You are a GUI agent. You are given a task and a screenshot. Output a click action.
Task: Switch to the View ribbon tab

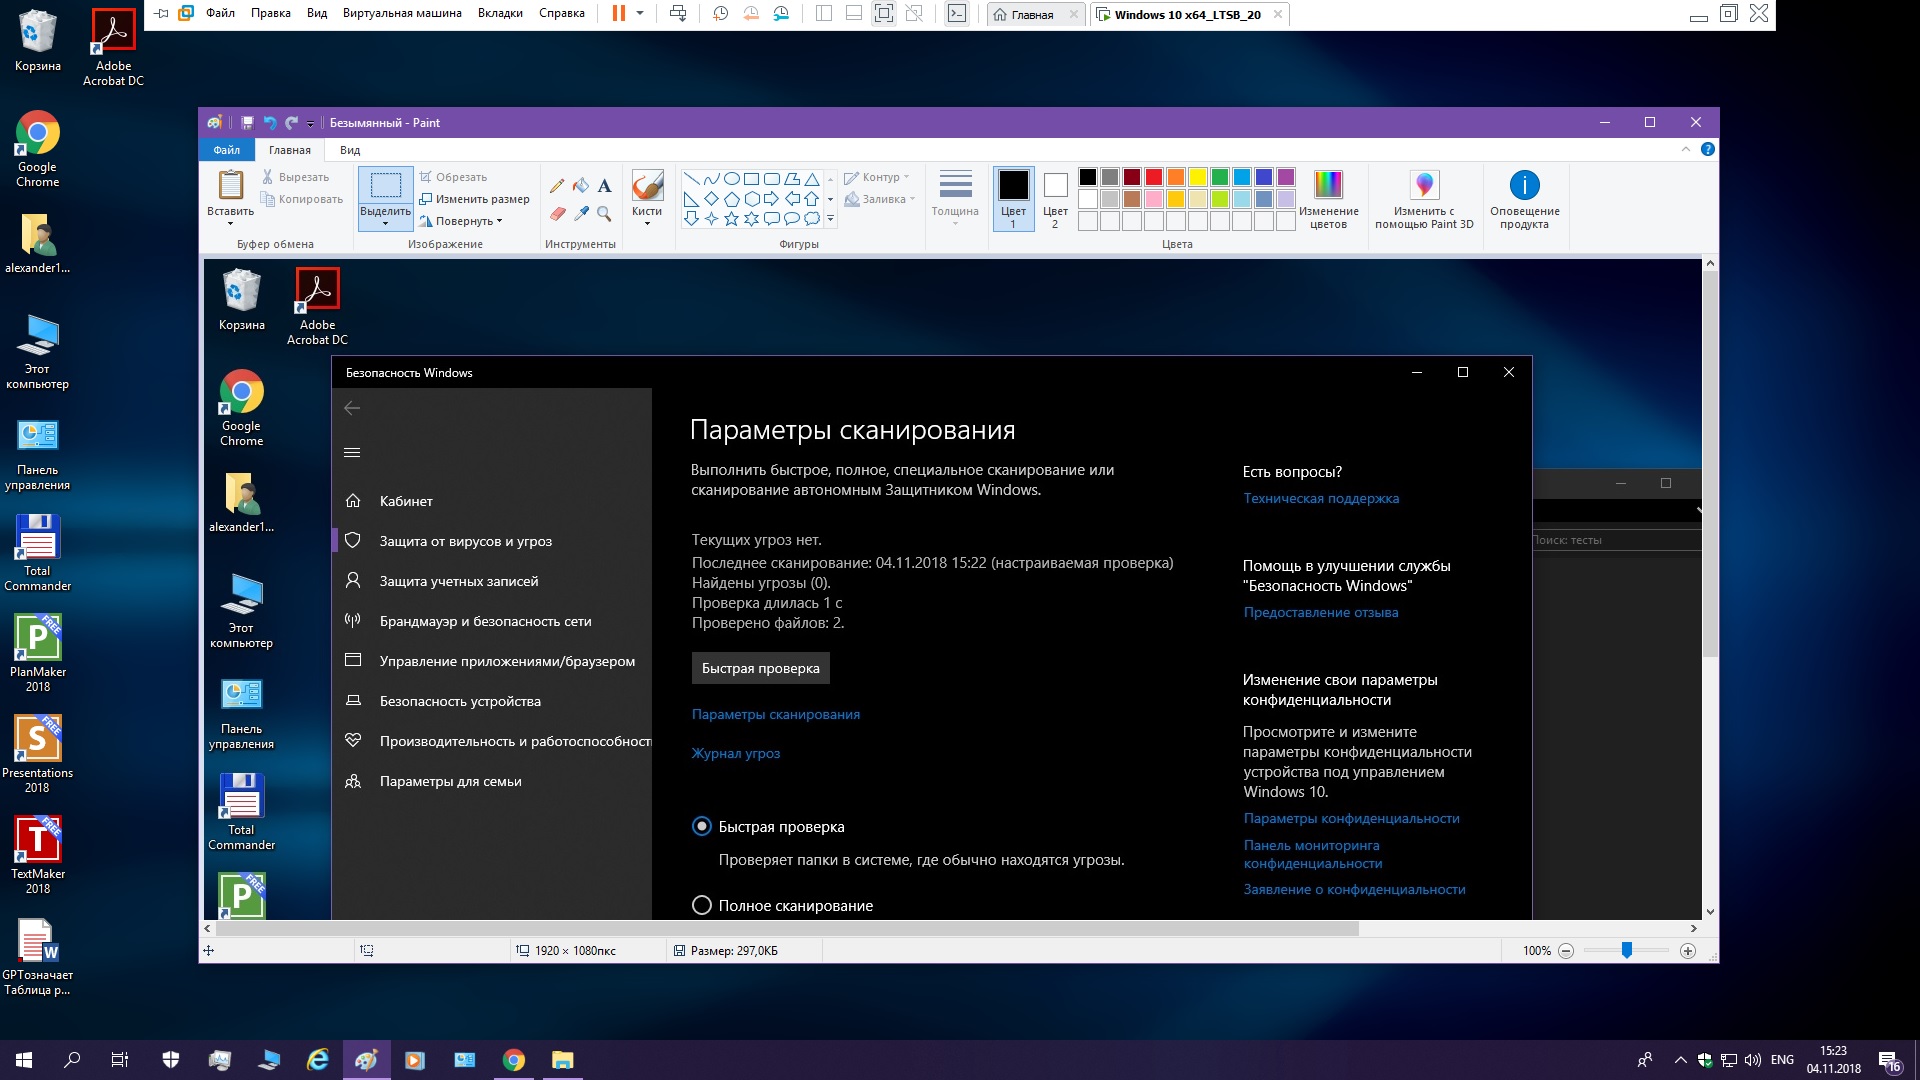pyautogui.click(x=350, y=150)
